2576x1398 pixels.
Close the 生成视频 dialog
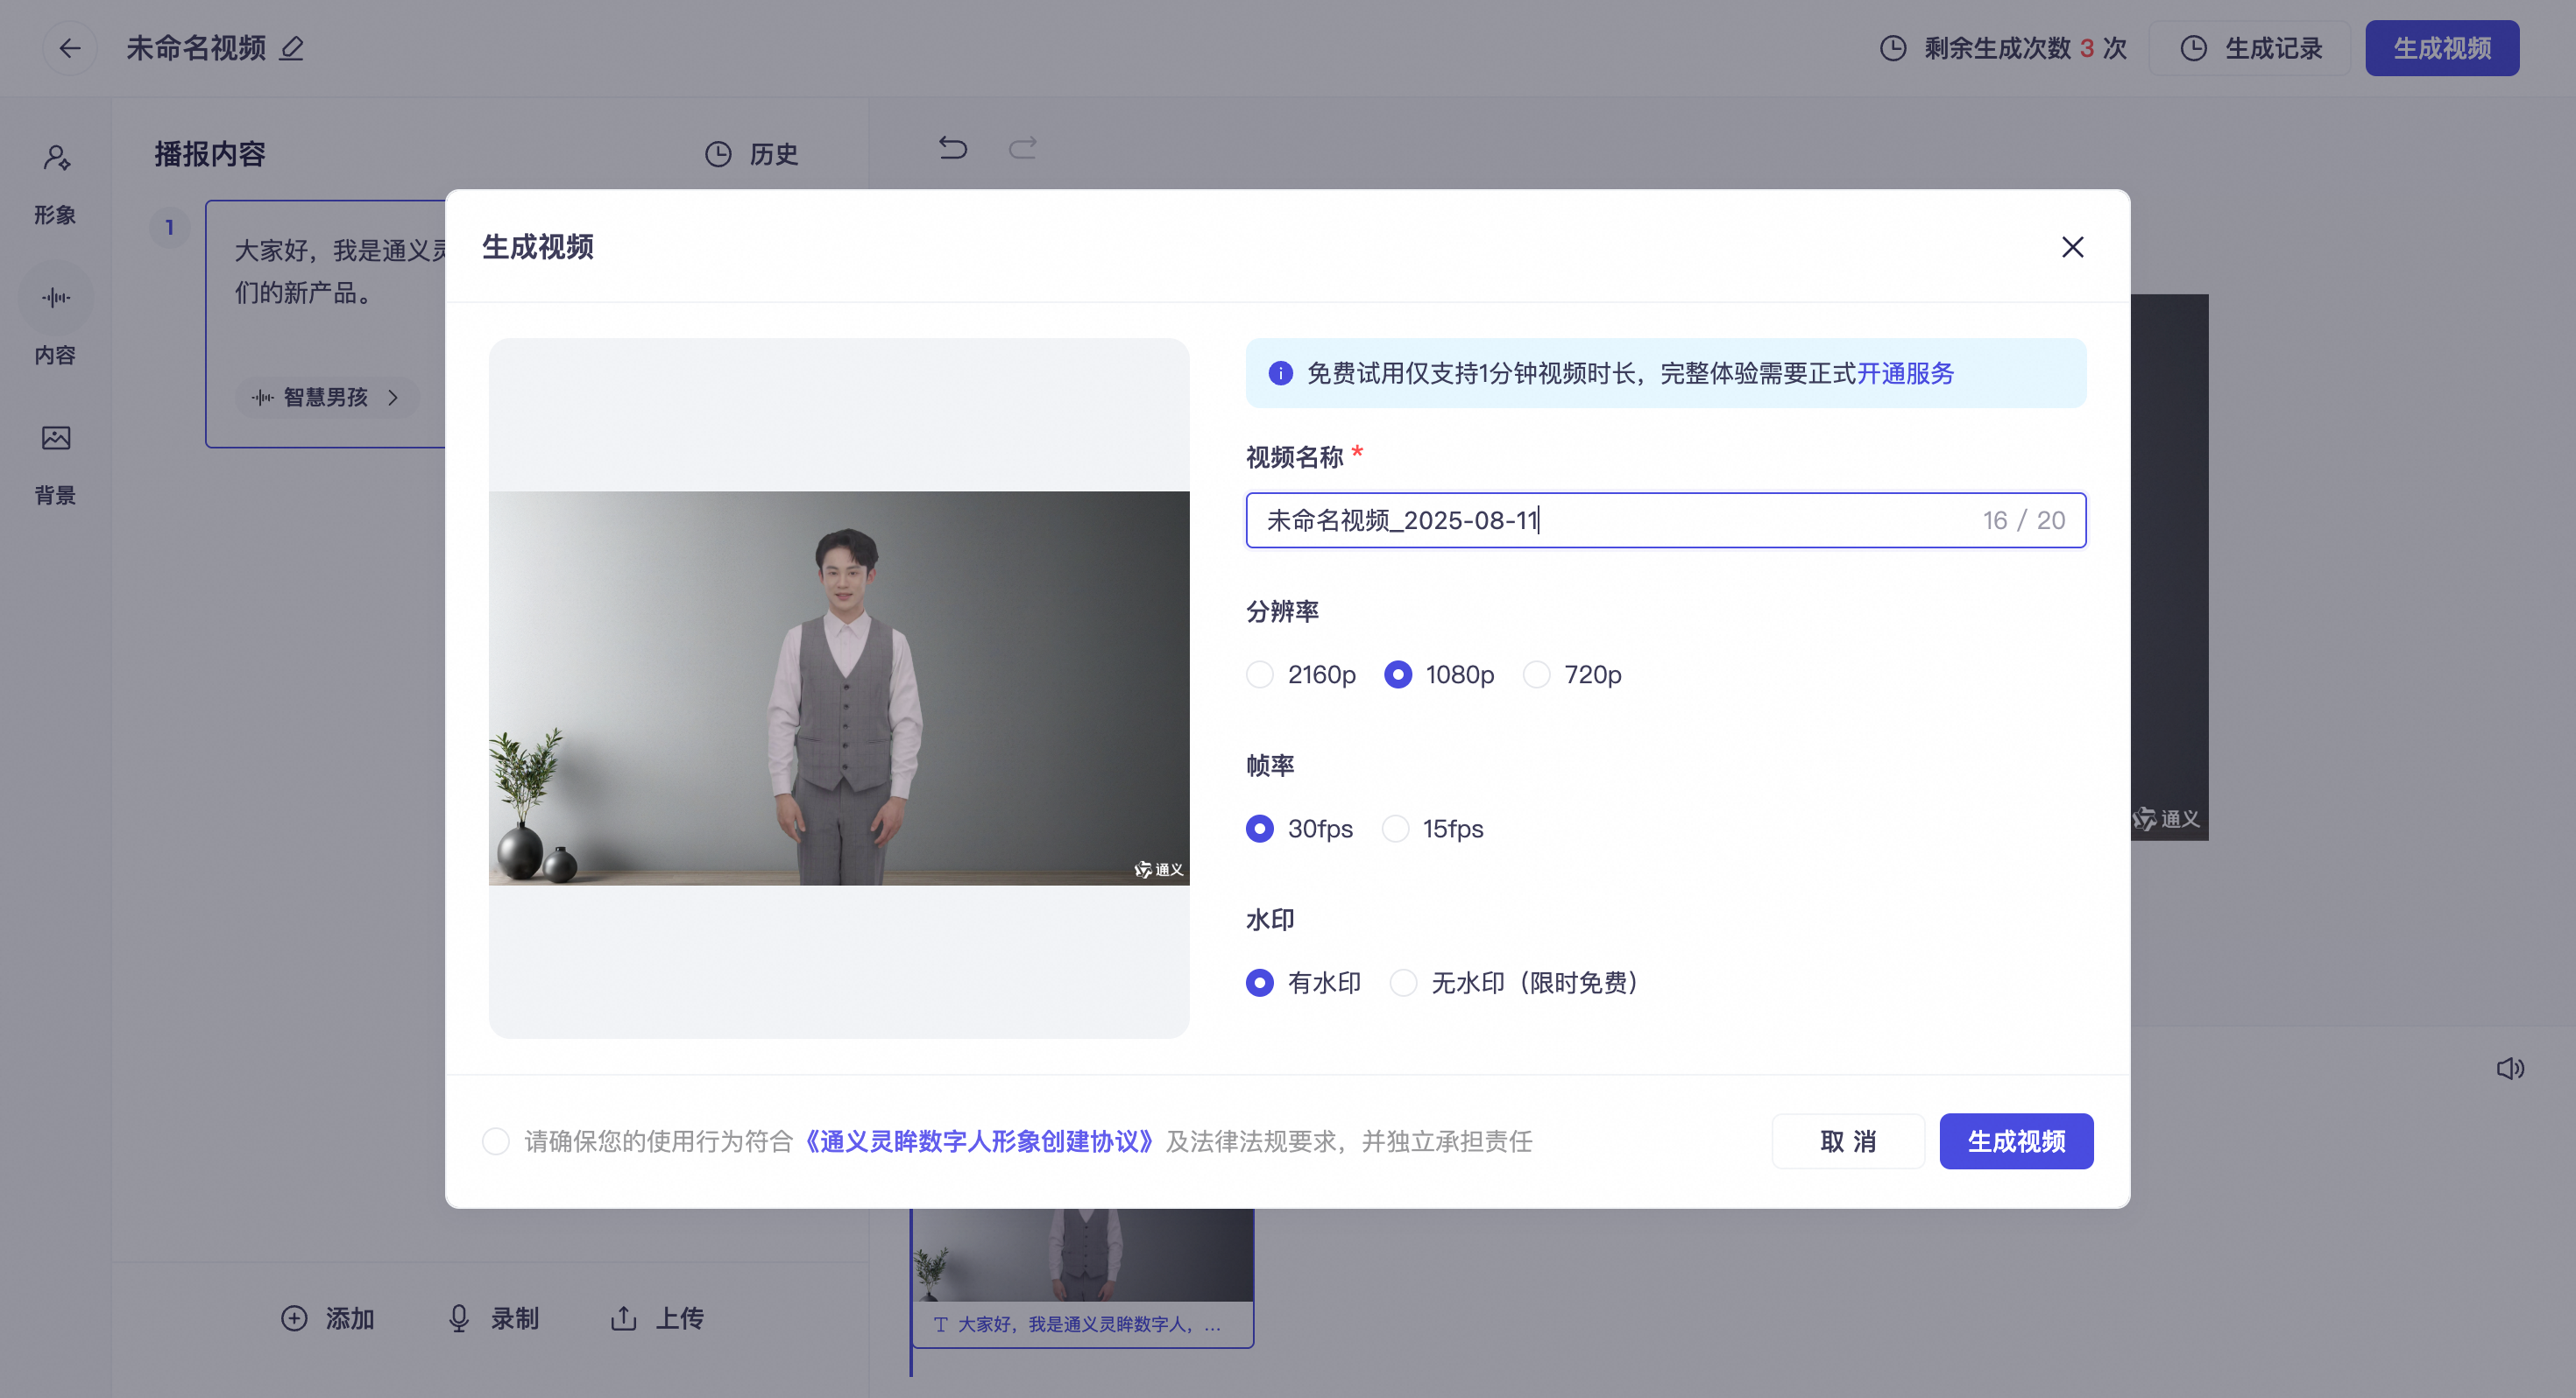coord(2072,247)
